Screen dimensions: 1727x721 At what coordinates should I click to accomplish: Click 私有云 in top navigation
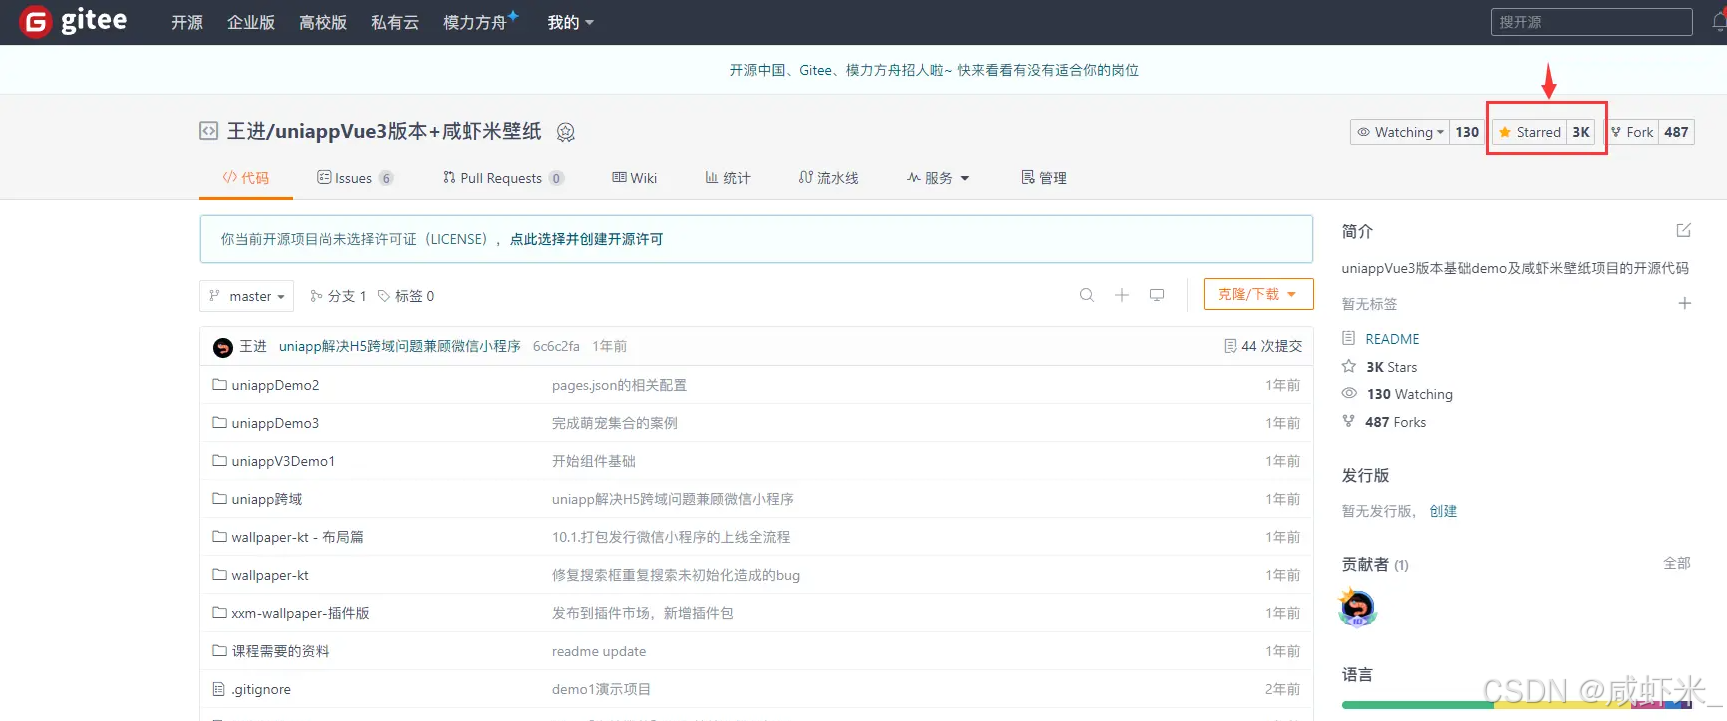(x=395, y=22)
